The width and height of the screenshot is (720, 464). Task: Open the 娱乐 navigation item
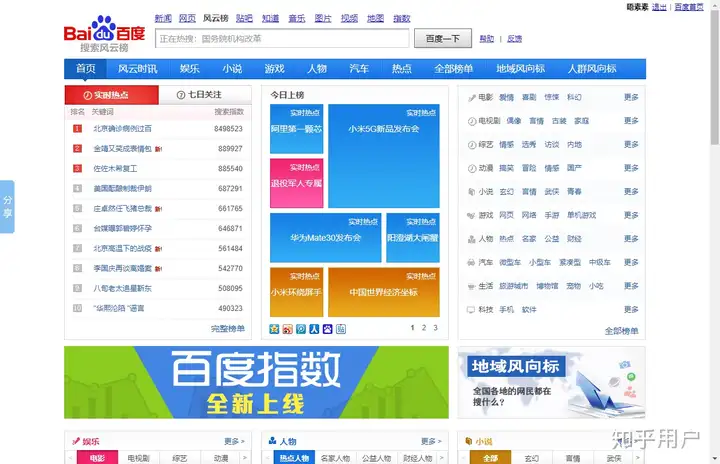click(190, 69)
